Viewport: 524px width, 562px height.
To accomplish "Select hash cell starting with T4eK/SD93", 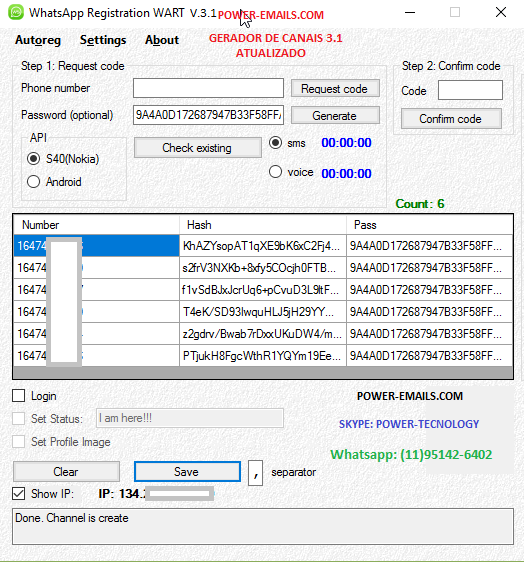I will [x=263, y=312].
